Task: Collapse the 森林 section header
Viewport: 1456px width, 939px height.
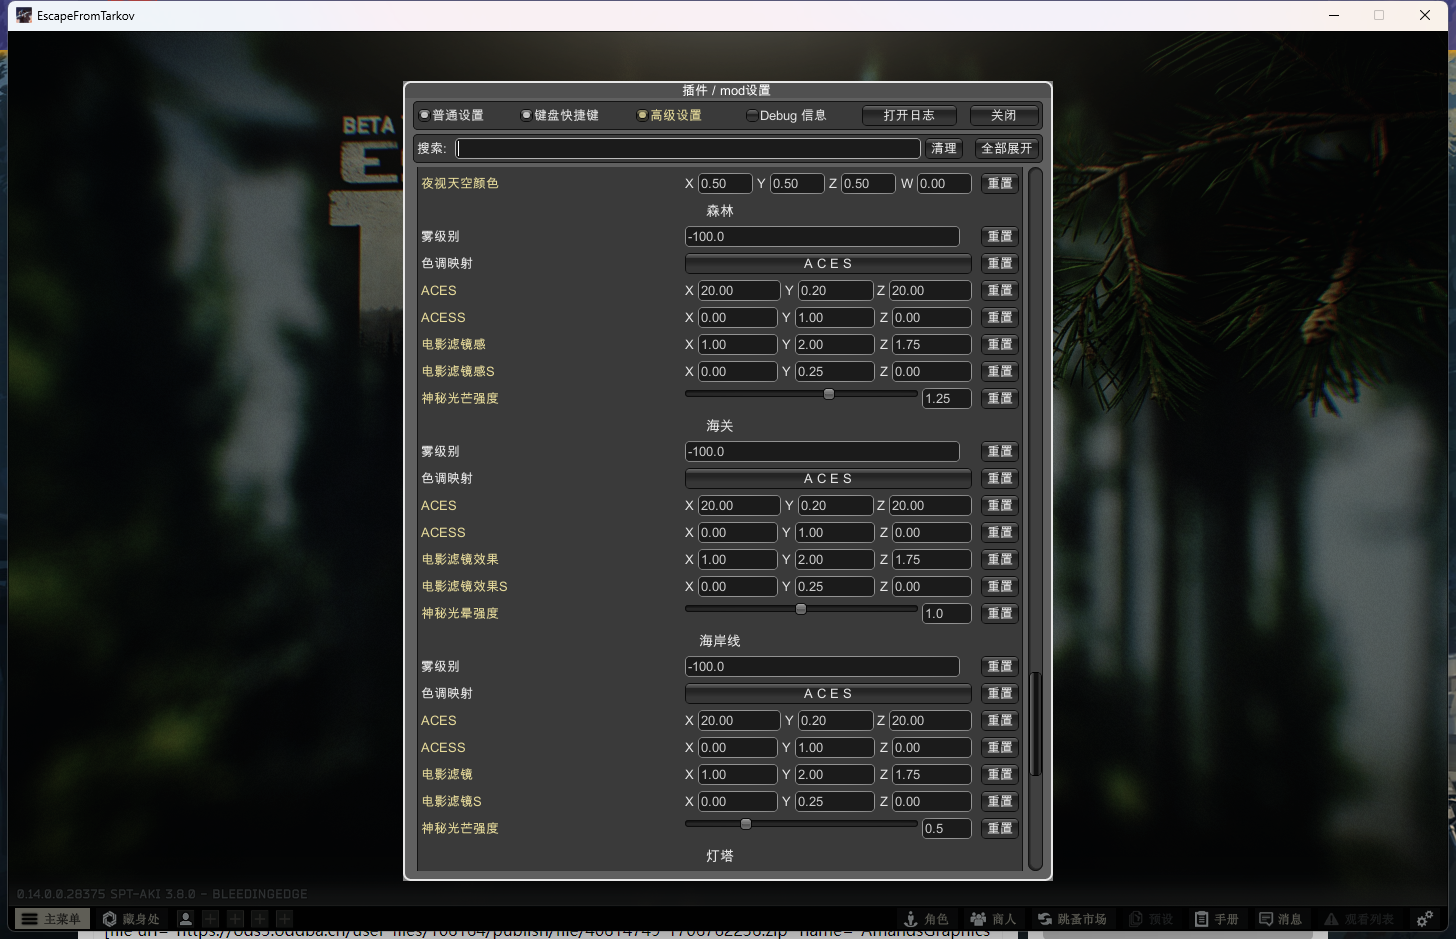Action: coord(720,211)
